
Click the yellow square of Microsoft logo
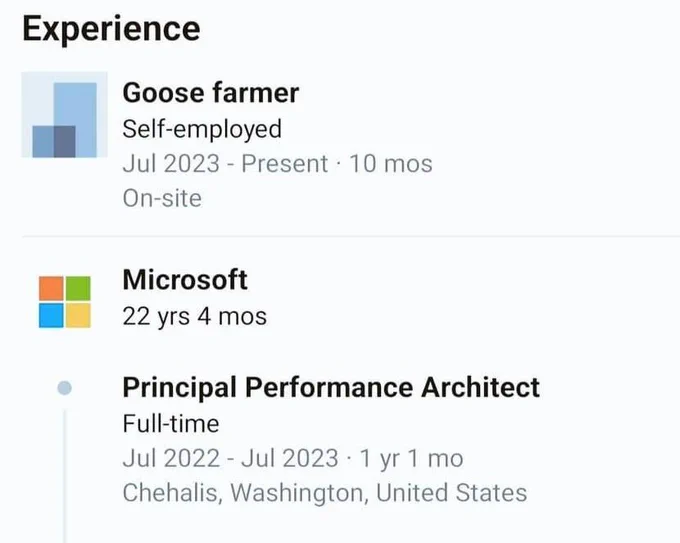tap(78, 316)
